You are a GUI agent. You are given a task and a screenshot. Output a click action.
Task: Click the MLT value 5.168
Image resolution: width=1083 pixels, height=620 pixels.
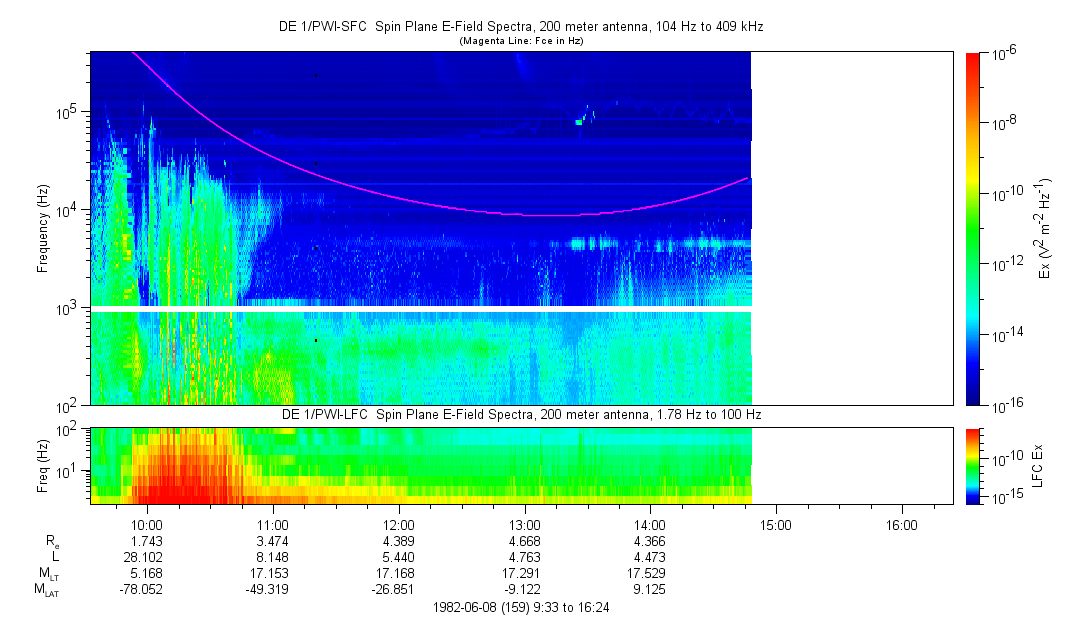(x=147, y=573)
